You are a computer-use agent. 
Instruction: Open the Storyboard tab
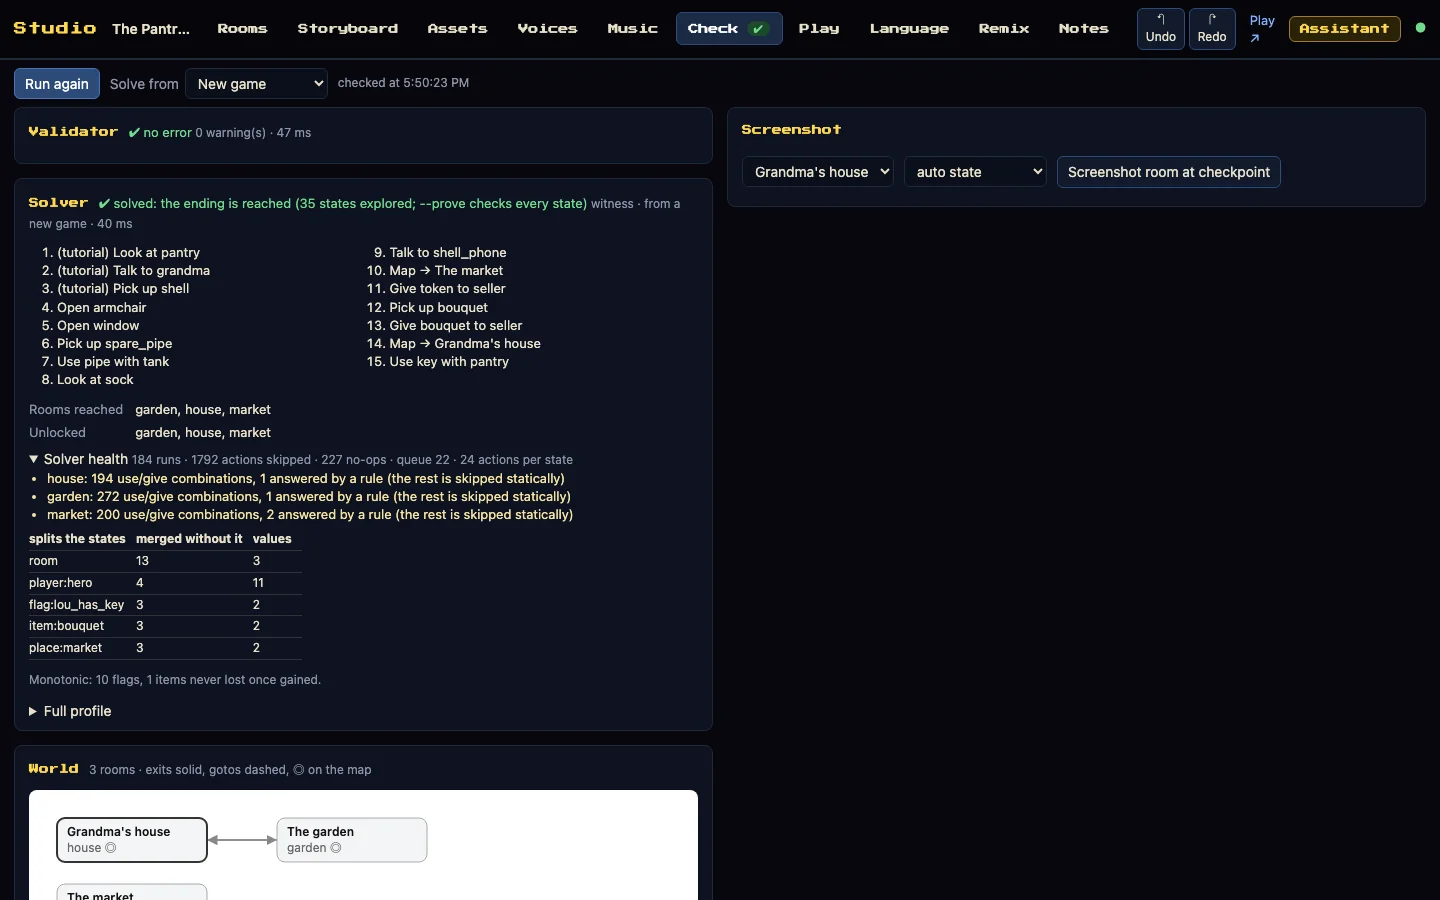point(347,29)
